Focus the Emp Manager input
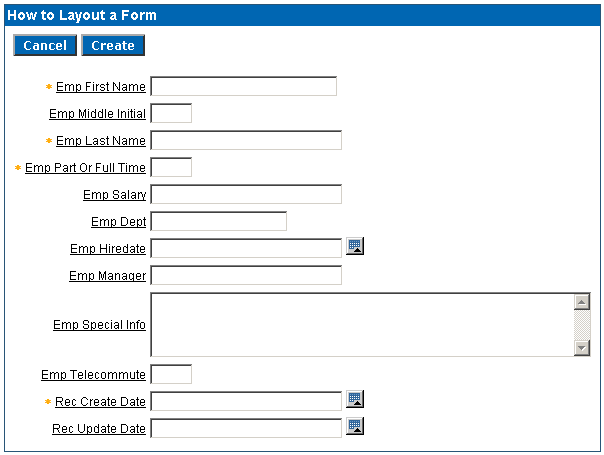 pyautogui.click(x=246, y=275)
